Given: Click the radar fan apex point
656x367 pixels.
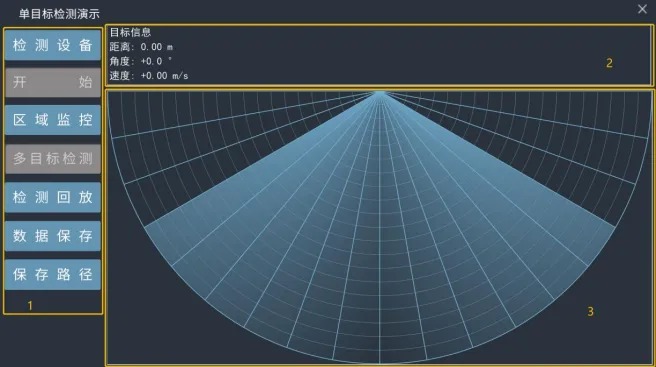Looking at the screenshot, I should coord(379,92).
